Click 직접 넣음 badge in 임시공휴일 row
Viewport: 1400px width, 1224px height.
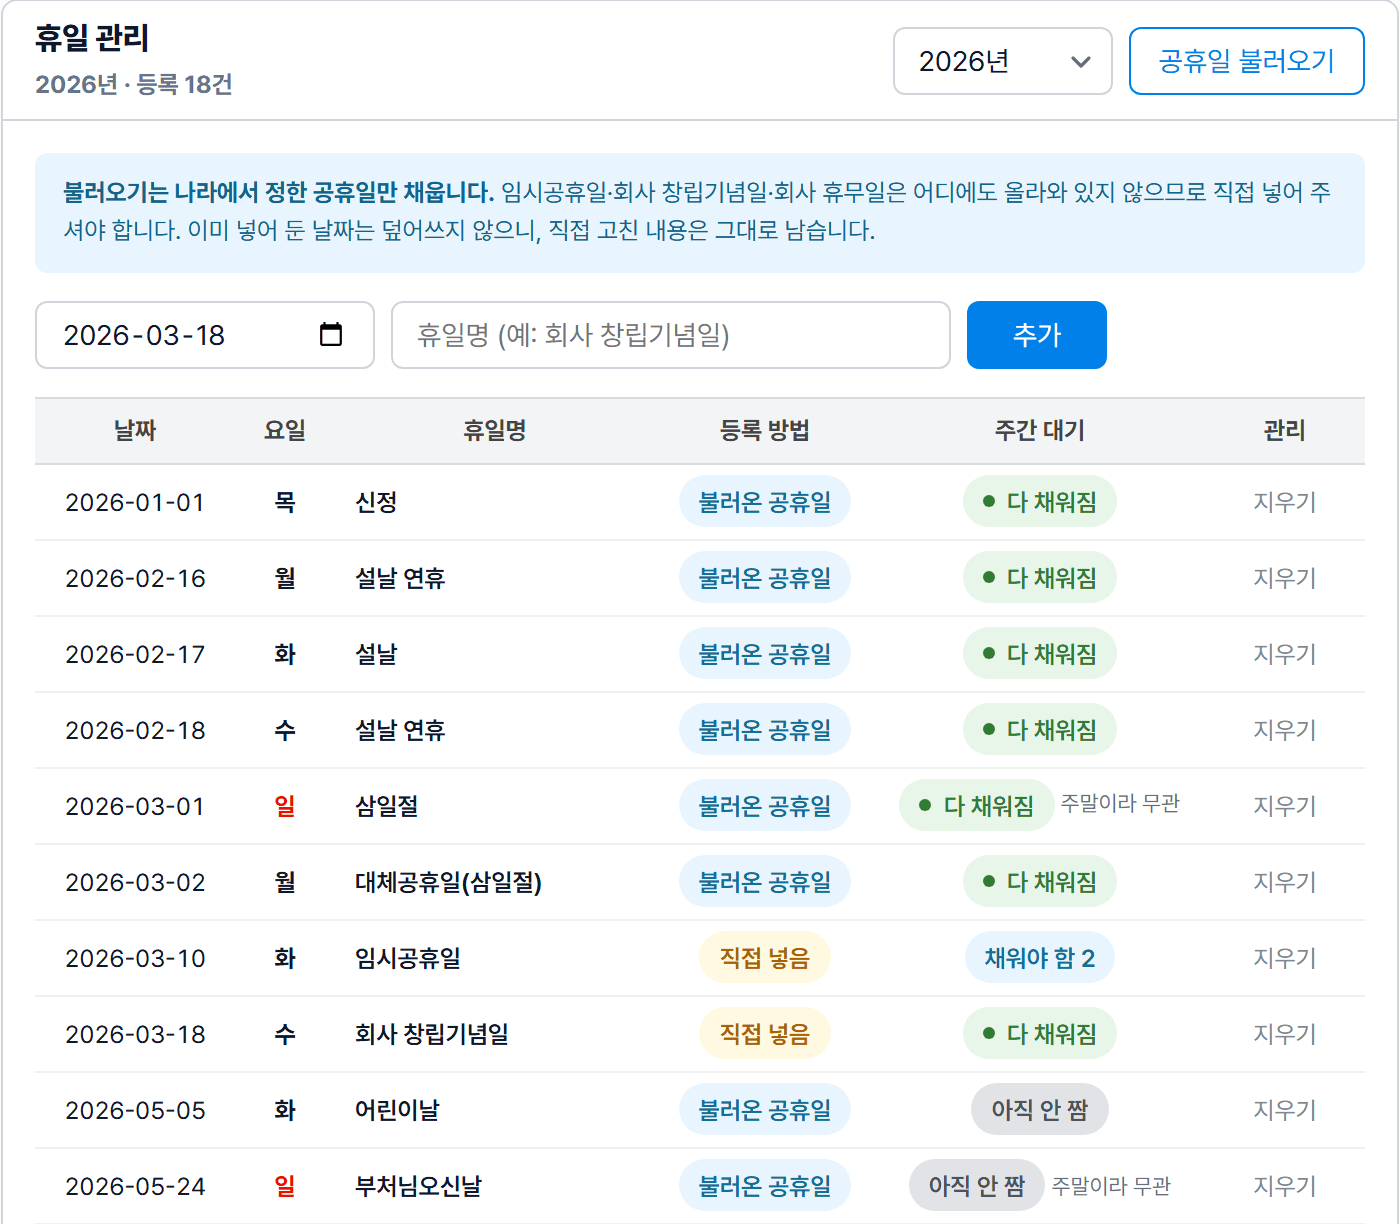pyautogui.click(x=765, y=958)
